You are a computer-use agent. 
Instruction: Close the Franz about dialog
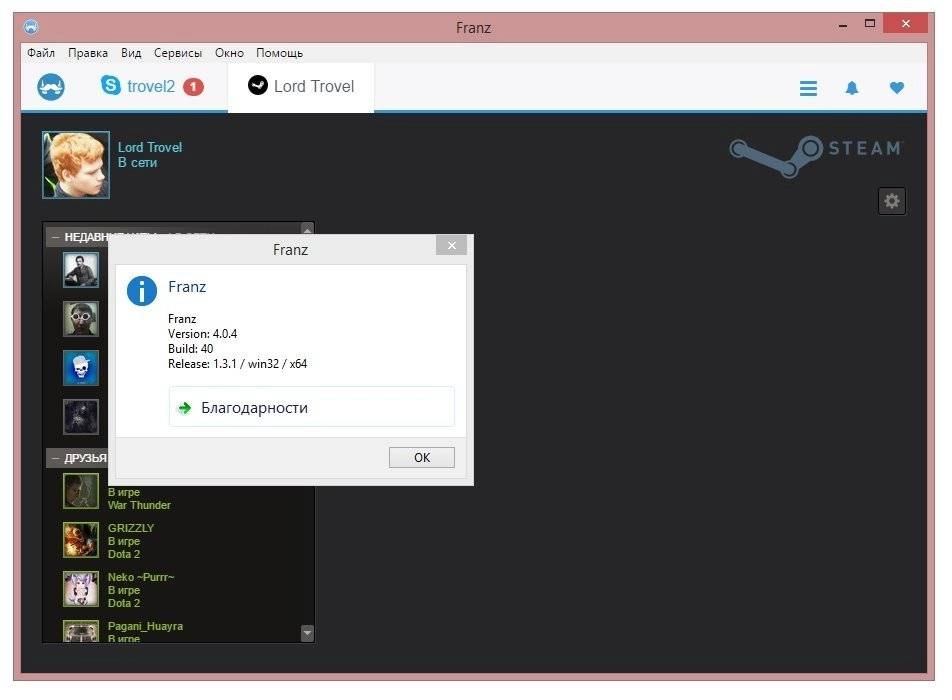(451, 245)
